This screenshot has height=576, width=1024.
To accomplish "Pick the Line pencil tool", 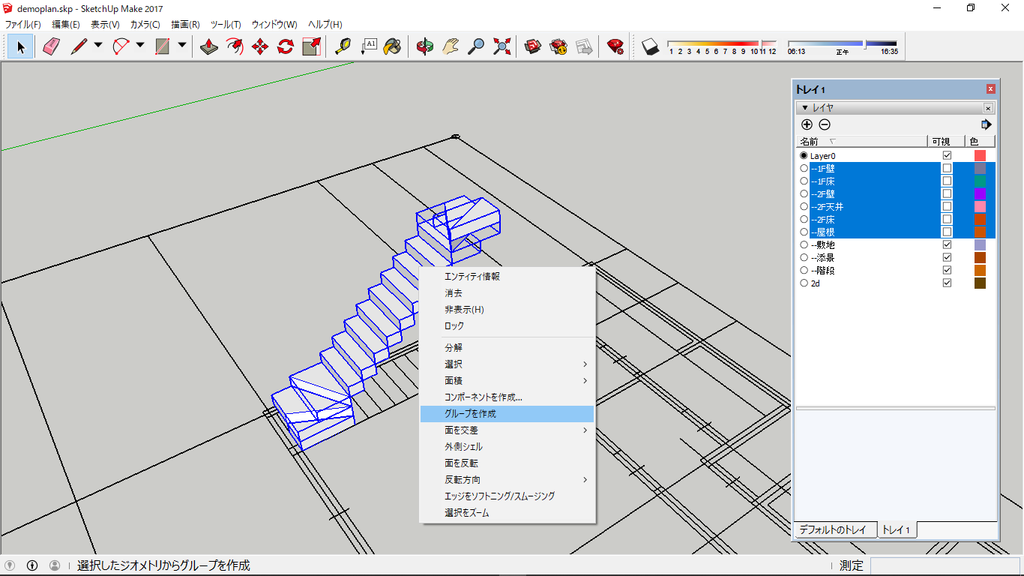I will 79,46.
